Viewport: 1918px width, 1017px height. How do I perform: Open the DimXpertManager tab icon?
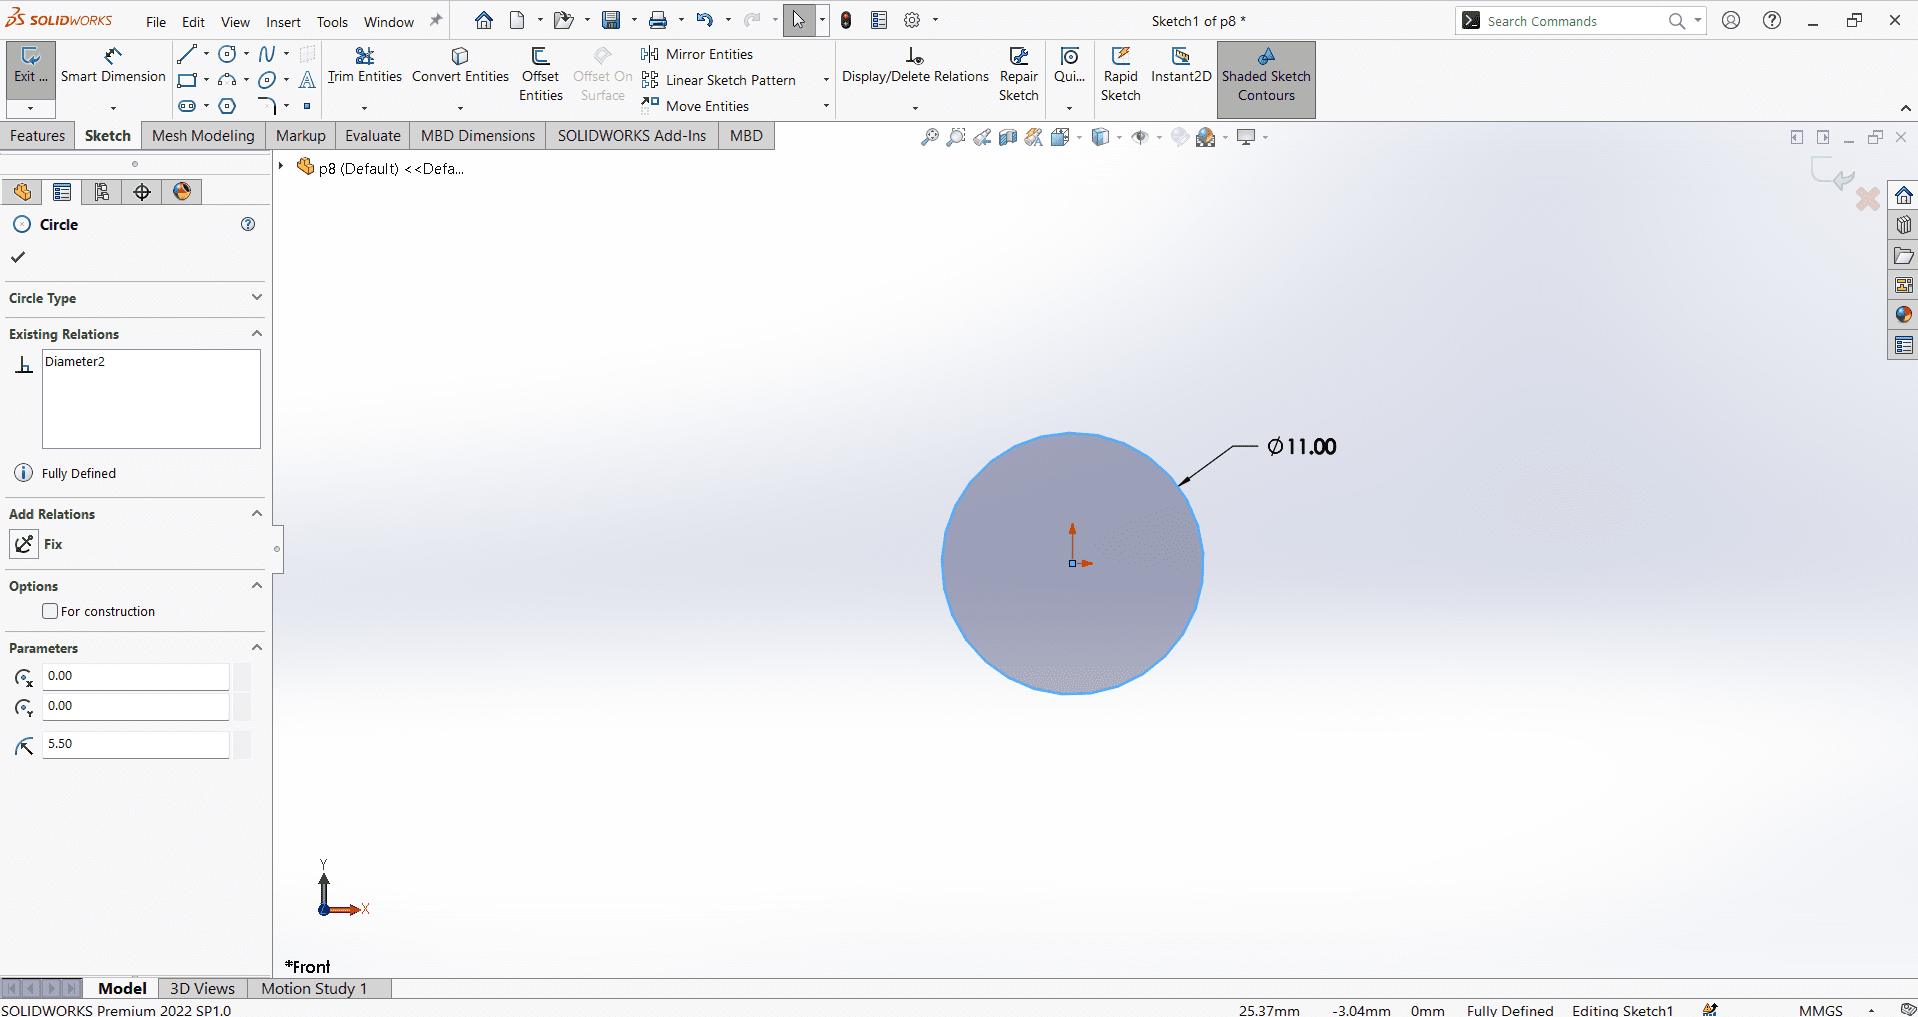click(x=142, y=192)
